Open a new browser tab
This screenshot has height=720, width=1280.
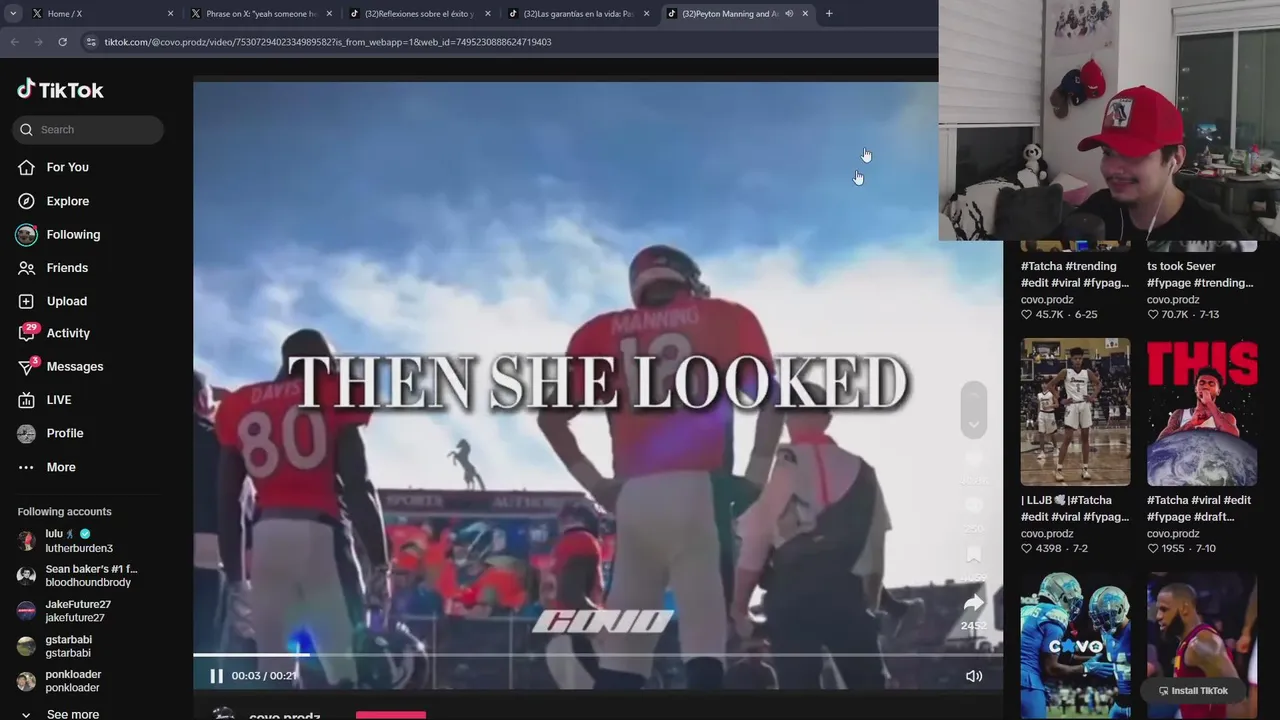(828, 14)
